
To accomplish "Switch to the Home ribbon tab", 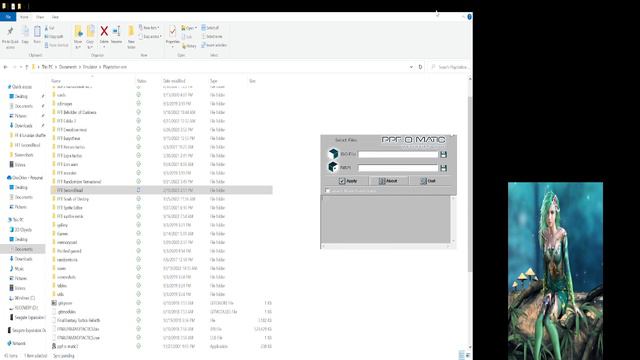I will [x=24, y=17].
